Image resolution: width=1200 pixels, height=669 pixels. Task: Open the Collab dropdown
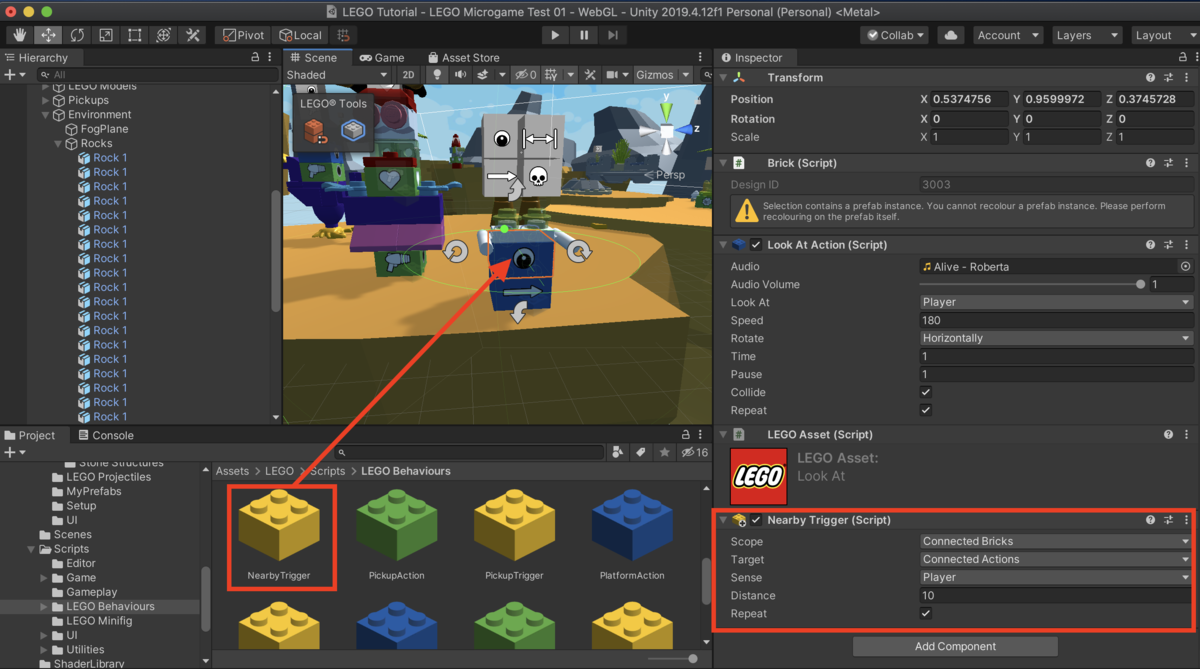click(x=896, y=35)
